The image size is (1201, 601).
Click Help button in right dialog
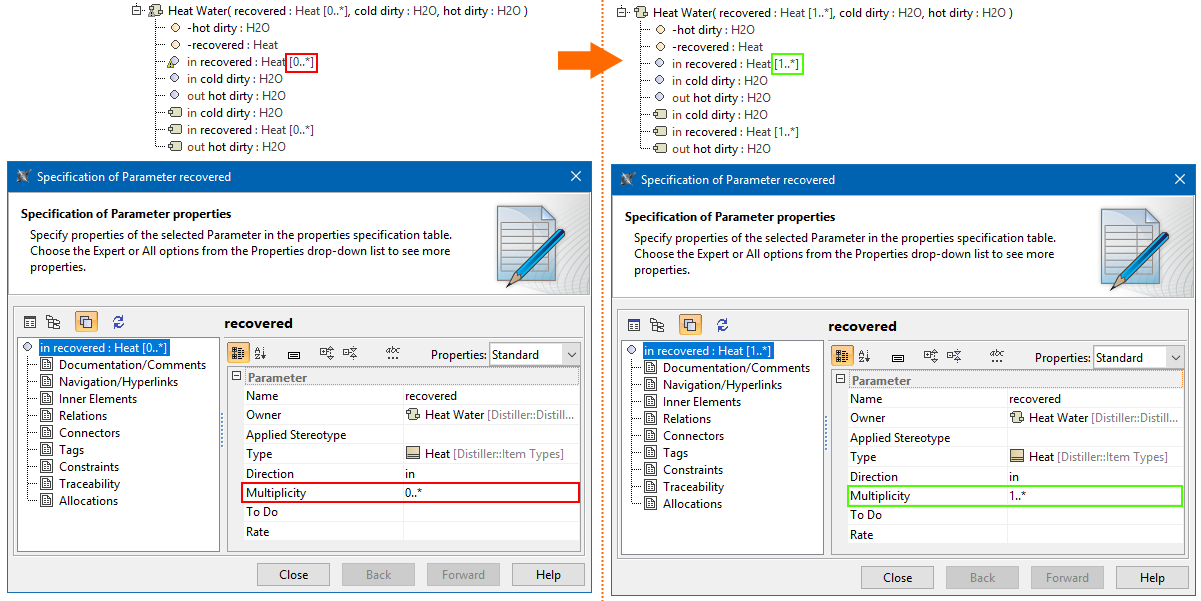(x=1153, y=578)
